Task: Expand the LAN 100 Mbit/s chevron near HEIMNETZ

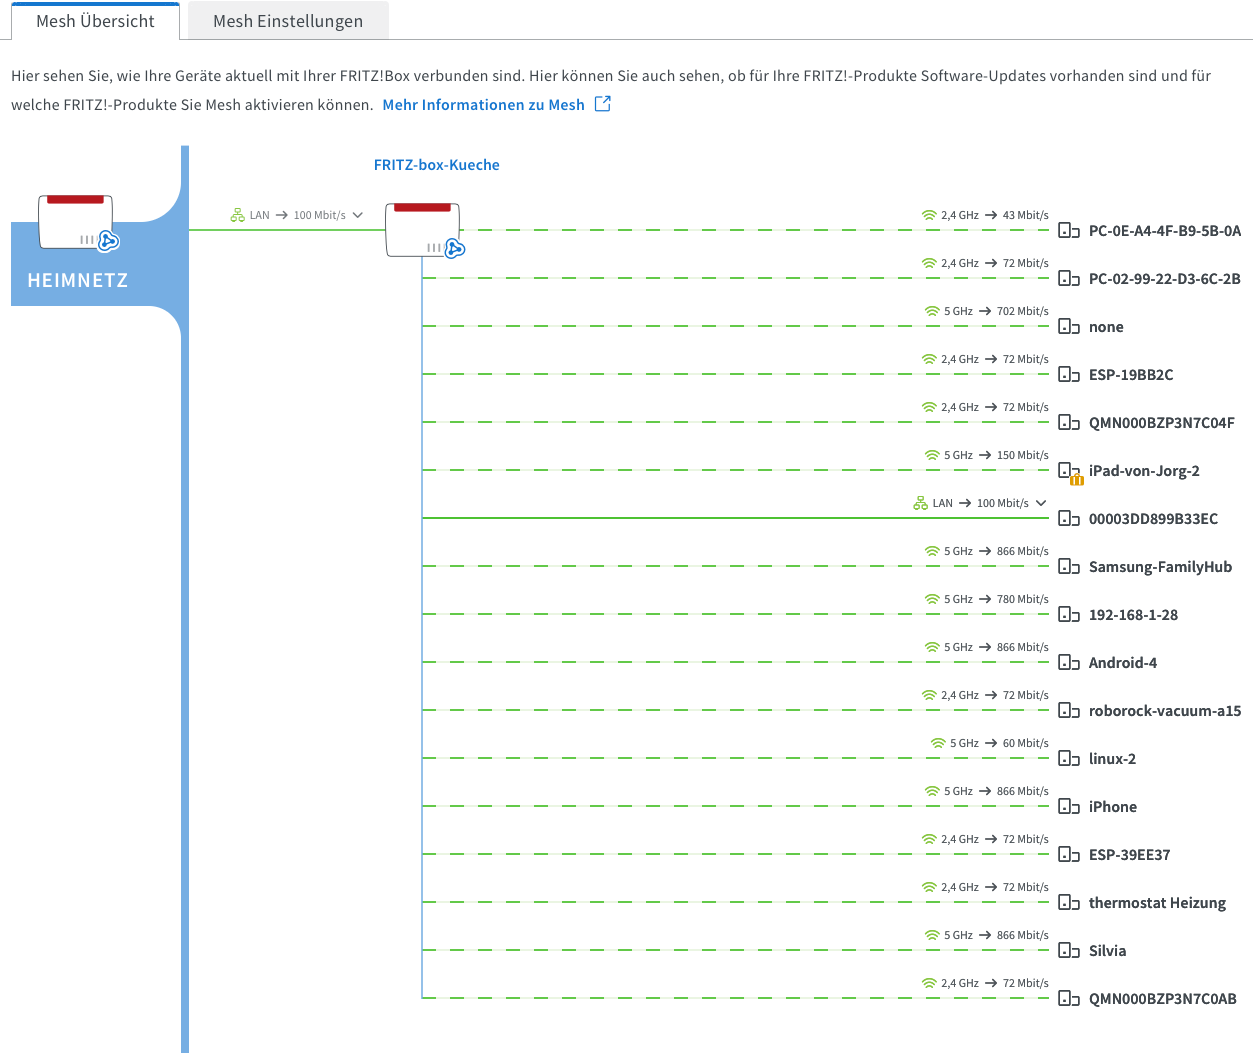Action: click(357, 215)
